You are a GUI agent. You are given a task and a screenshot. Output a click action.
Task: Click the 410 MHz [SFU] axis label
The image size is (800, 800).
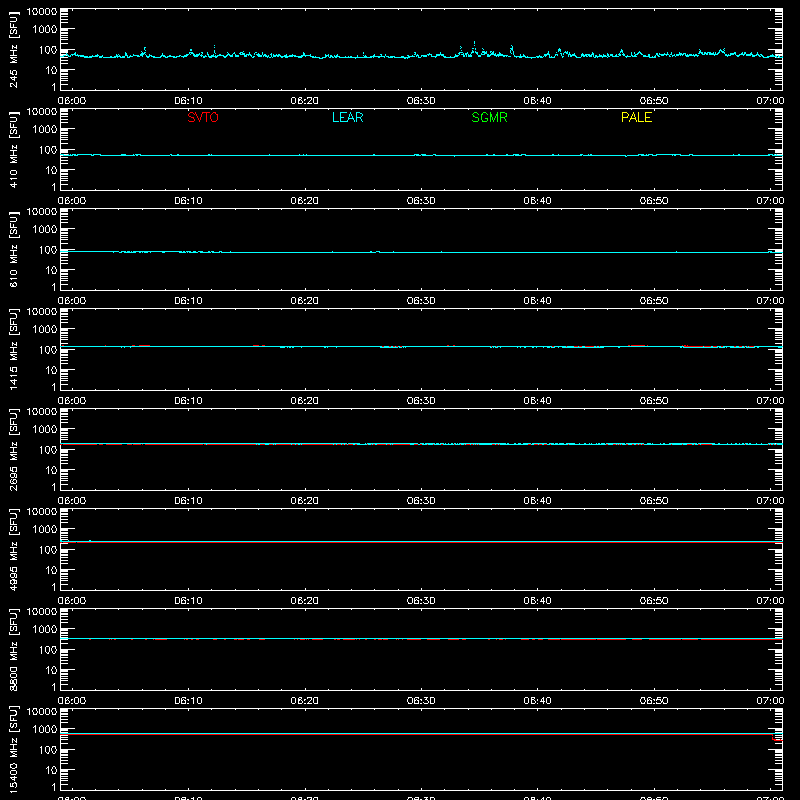[x=13, y=149]
